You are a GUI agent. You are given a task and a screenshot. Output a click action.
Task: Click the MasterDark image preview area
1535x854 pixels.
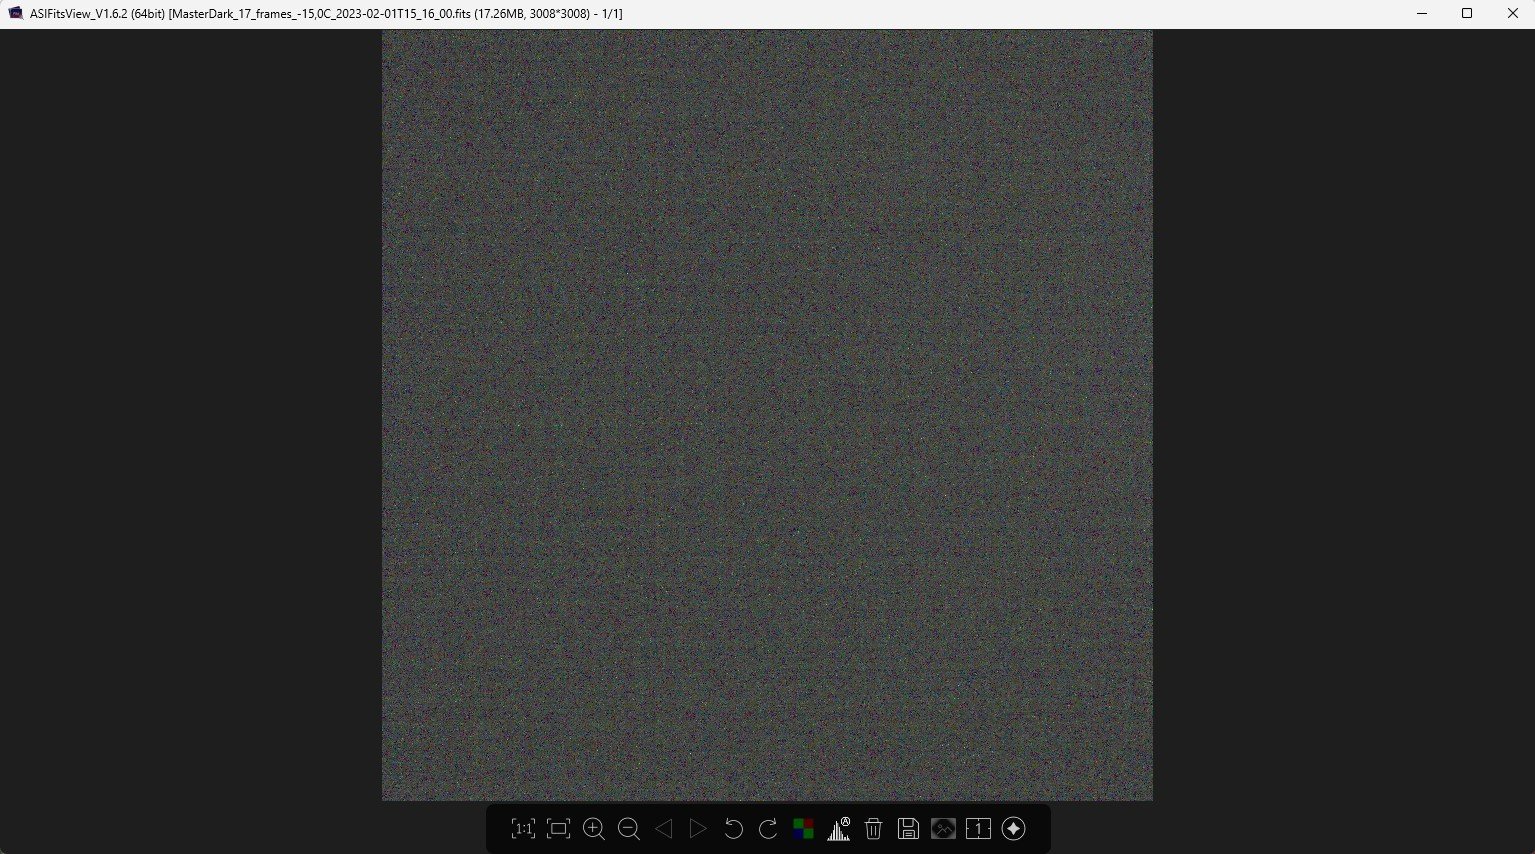click(x=767, y=415)
